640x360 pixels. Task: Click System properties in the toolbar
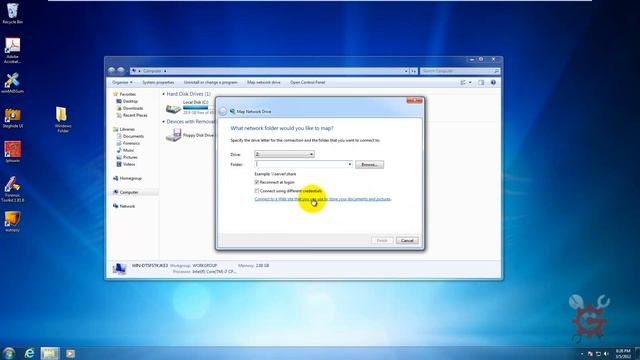click(x=158, y=82)
